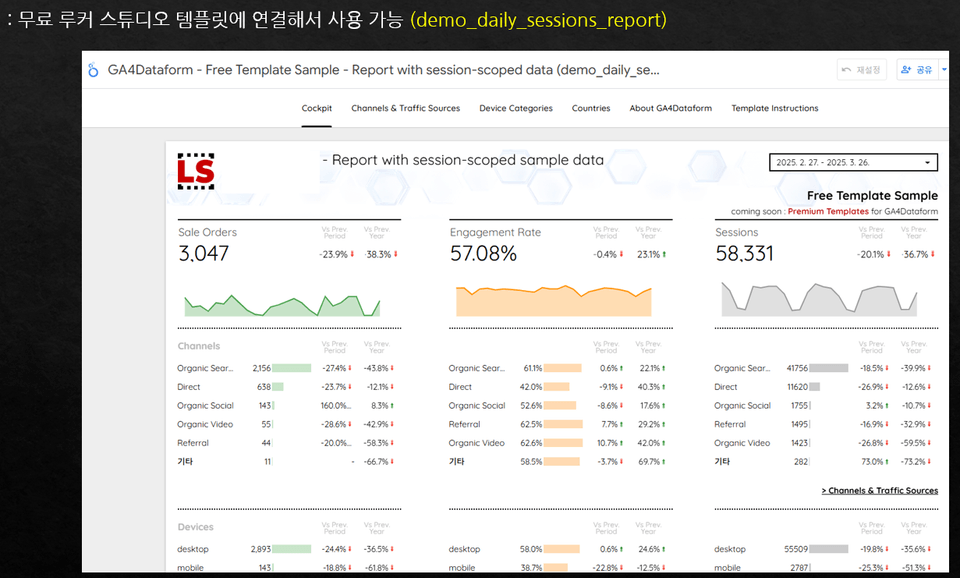Click the reset (재설정) undo arrow button
This screenshot has width=960, height=578.
861,70
